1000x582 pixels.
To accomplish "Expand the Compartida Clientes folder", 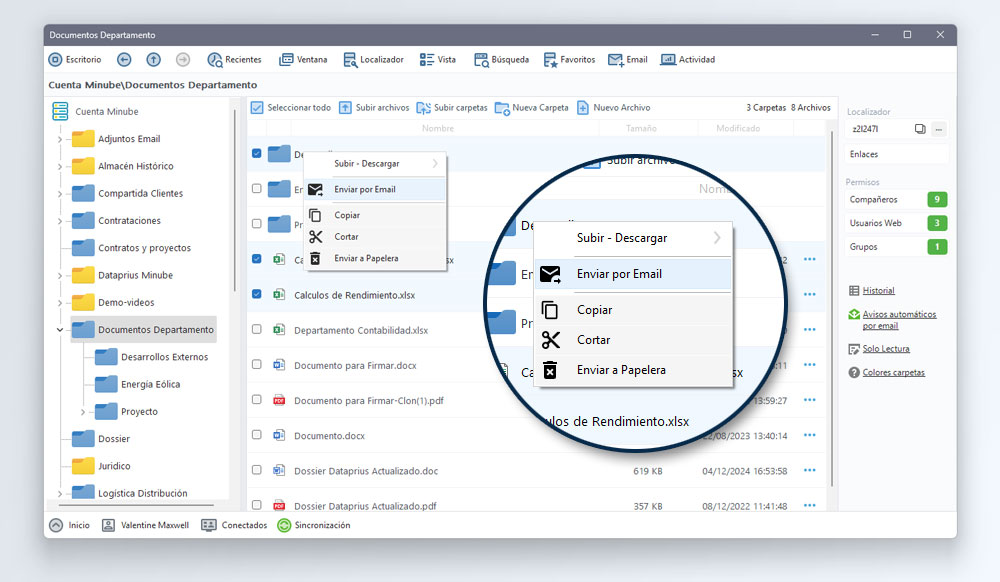I will tap(60, 194).
